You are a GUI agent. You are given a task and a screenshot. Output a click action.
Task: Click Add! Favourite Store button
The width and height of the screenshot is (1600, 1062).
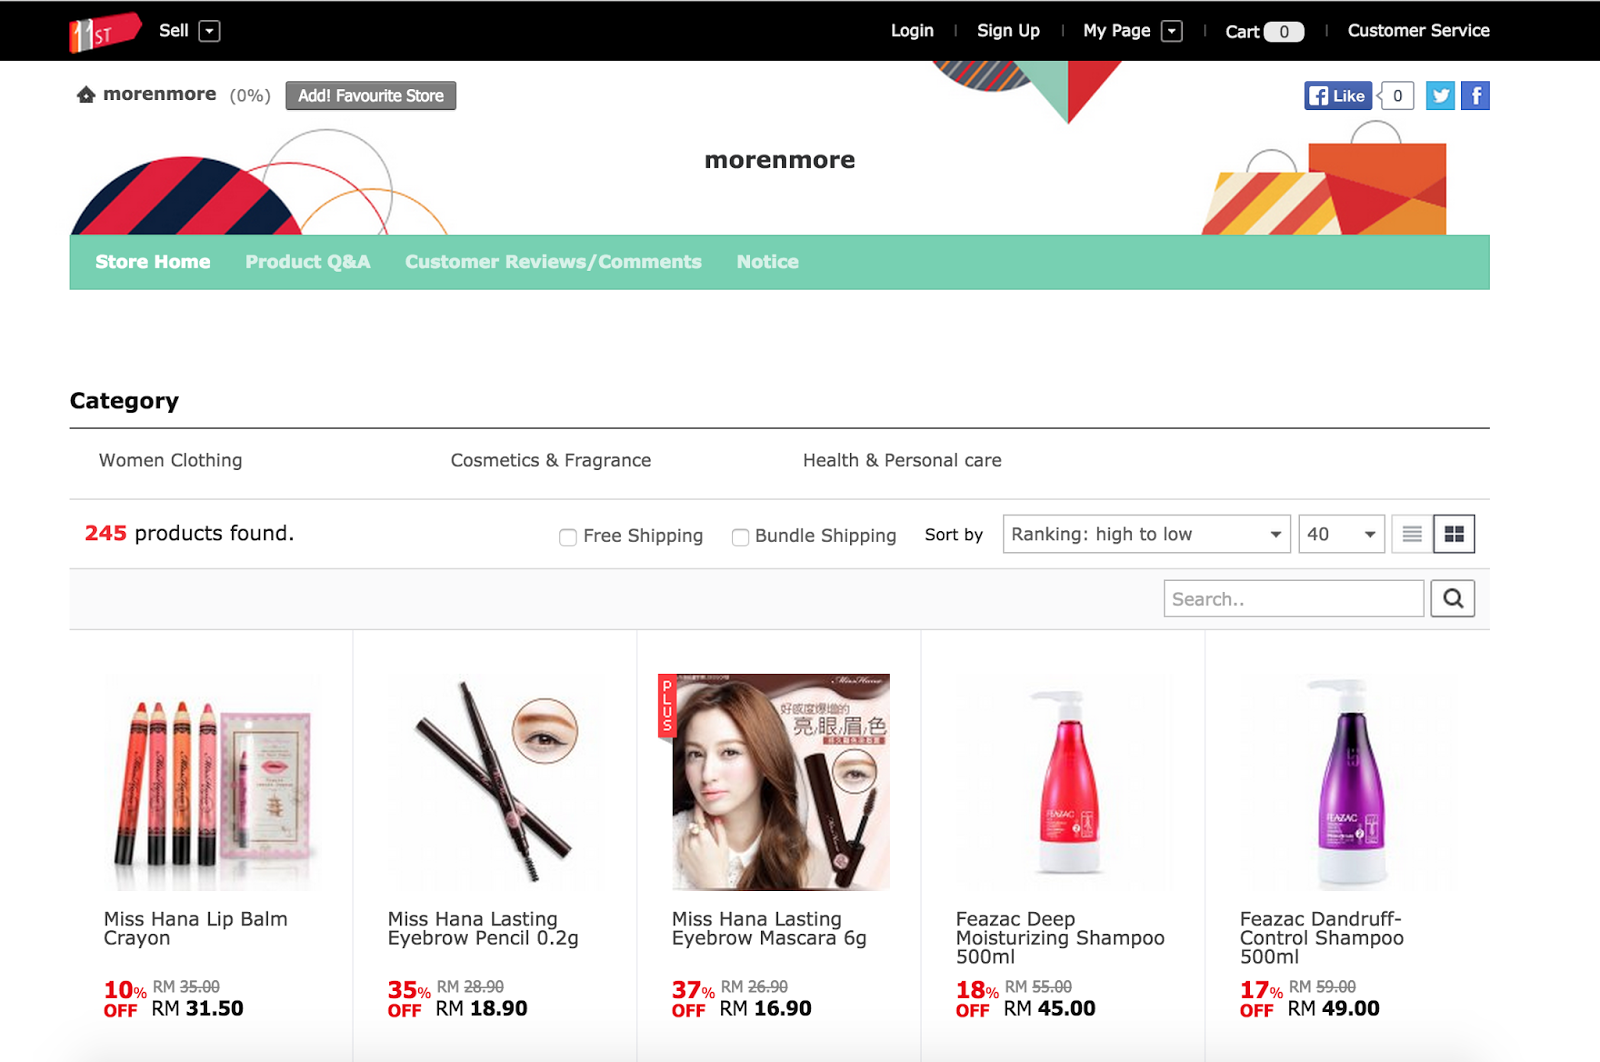coord(371,96)
